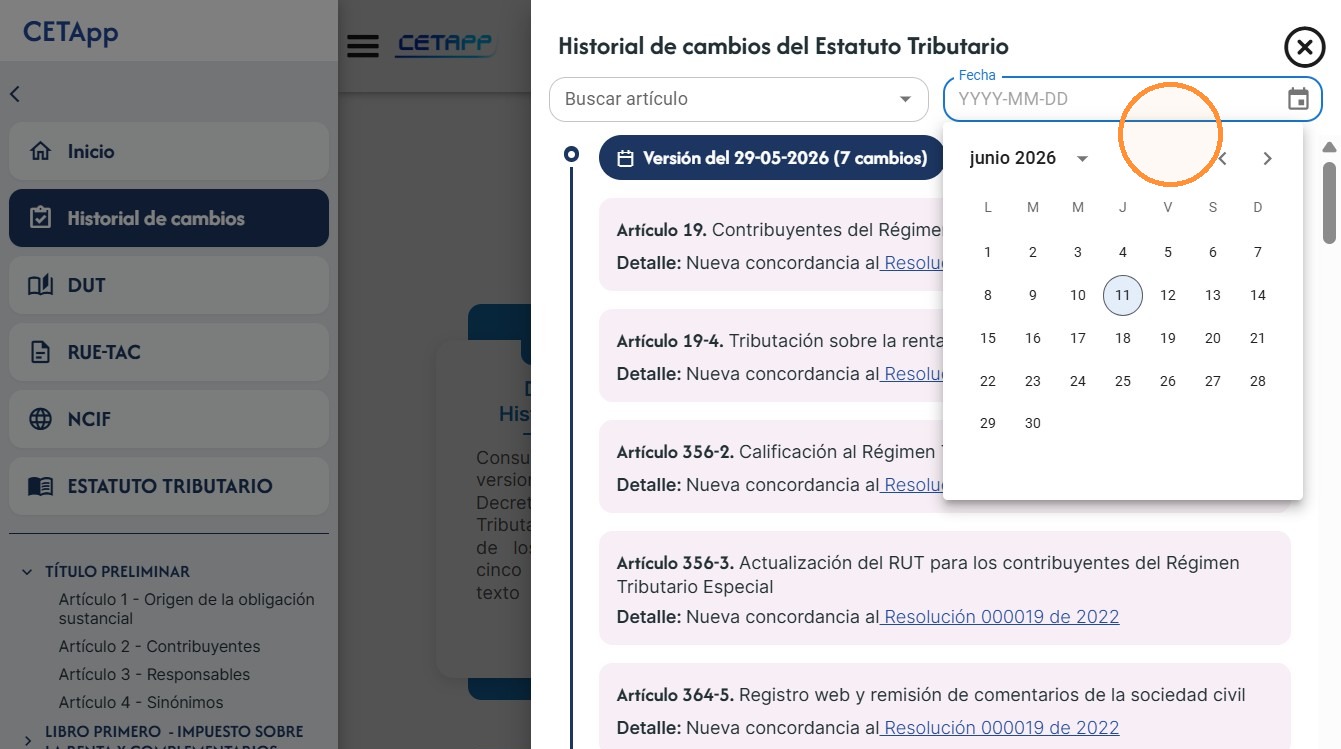Pick June 20 in the calendar
Screen dimensions: 1341x749
click(x=1213, y=338)
